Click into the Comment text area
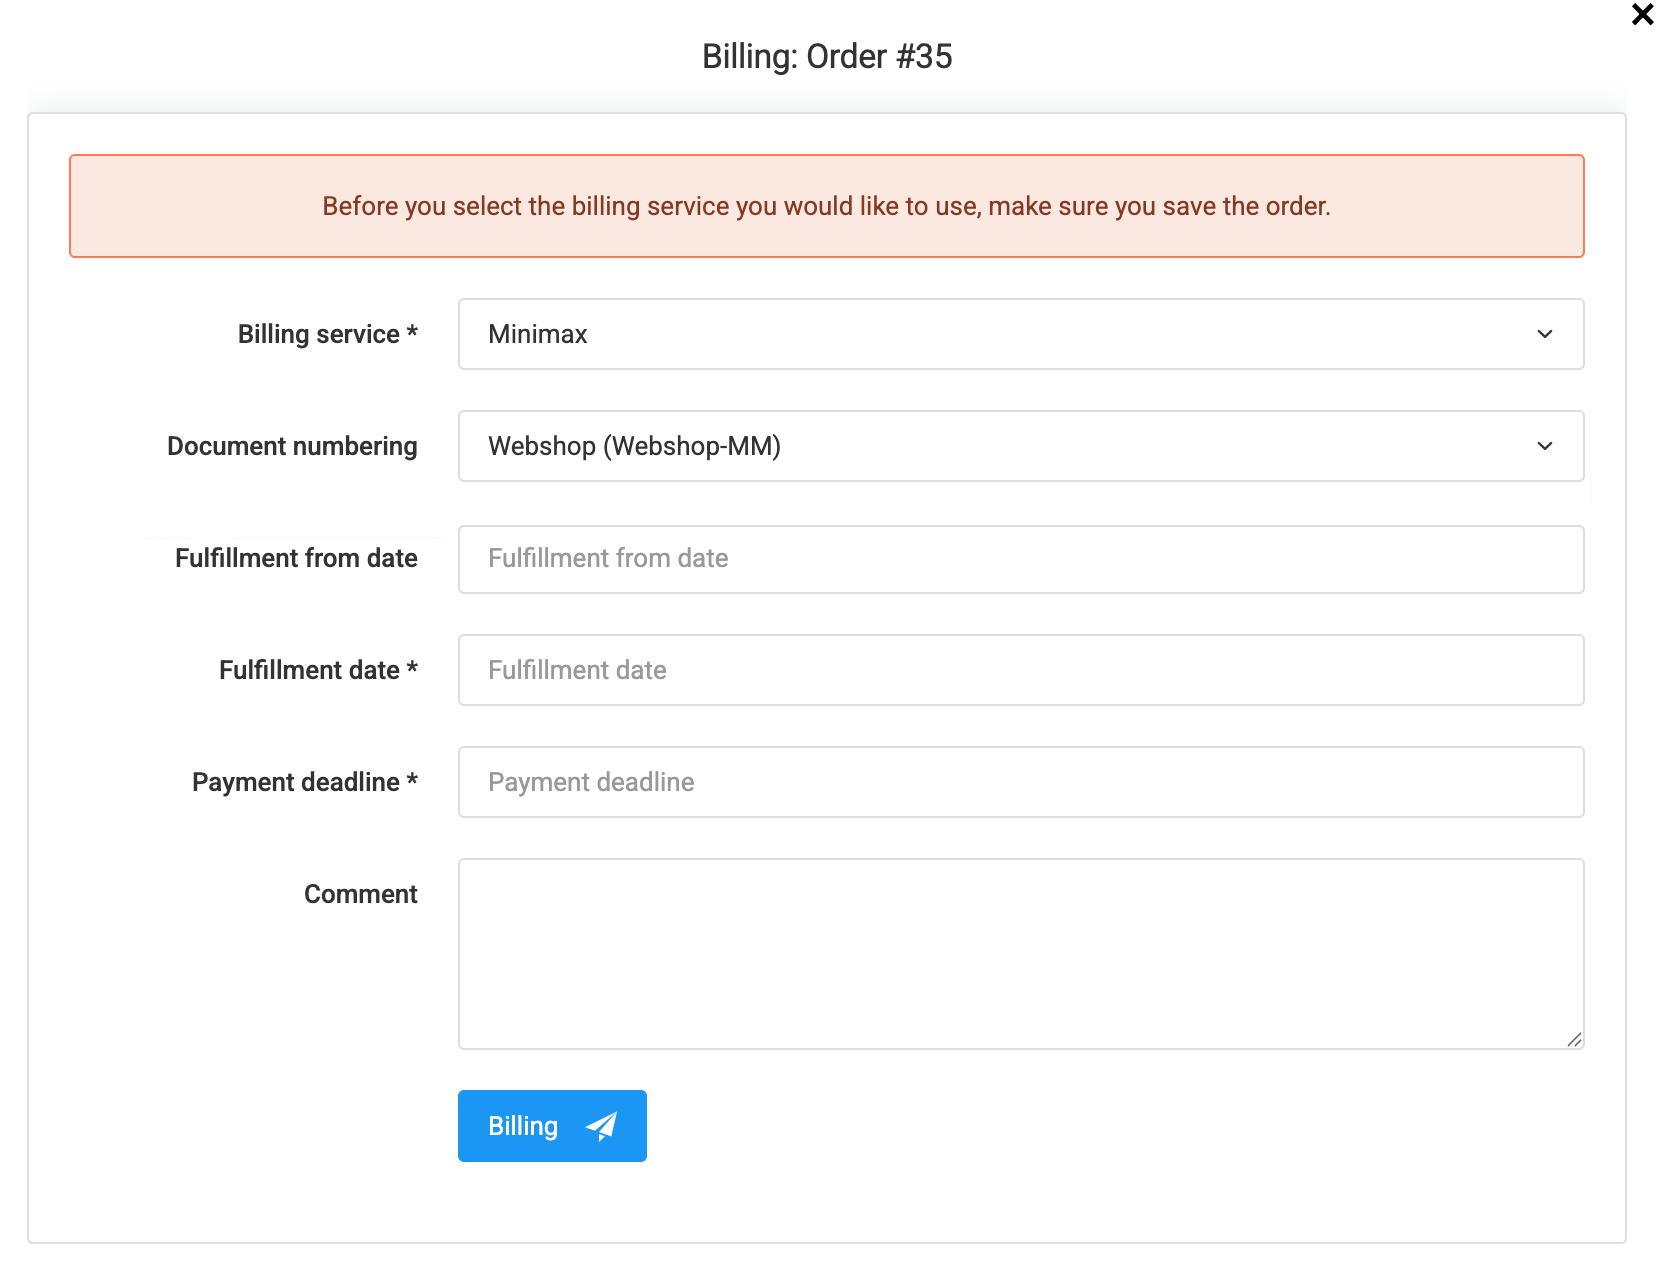 click(x=1021, y=954)
